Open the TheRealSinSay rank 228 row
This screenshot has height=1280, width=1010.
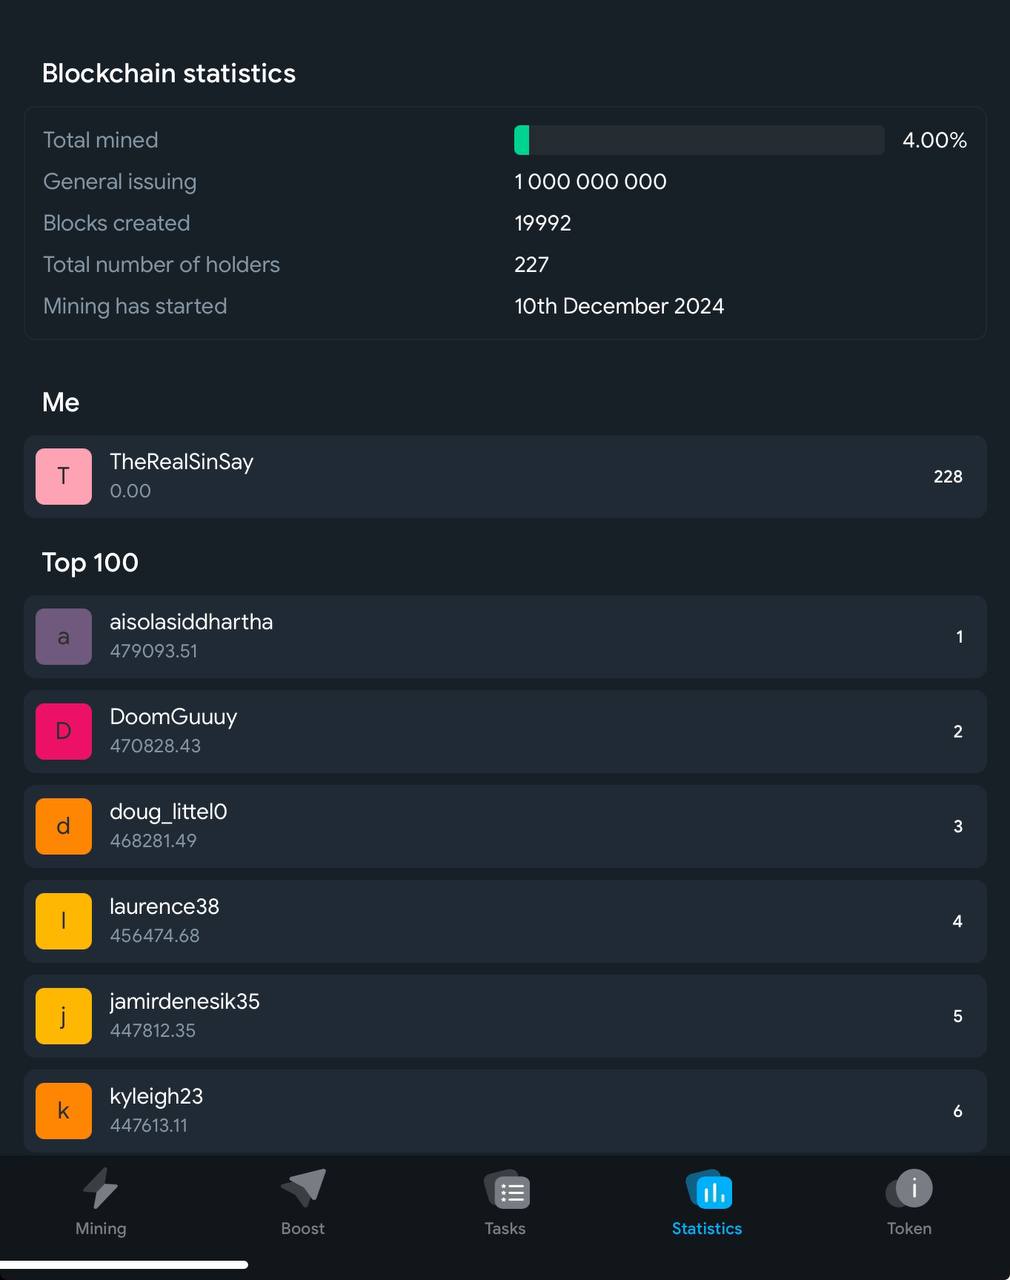pos(505,477)
